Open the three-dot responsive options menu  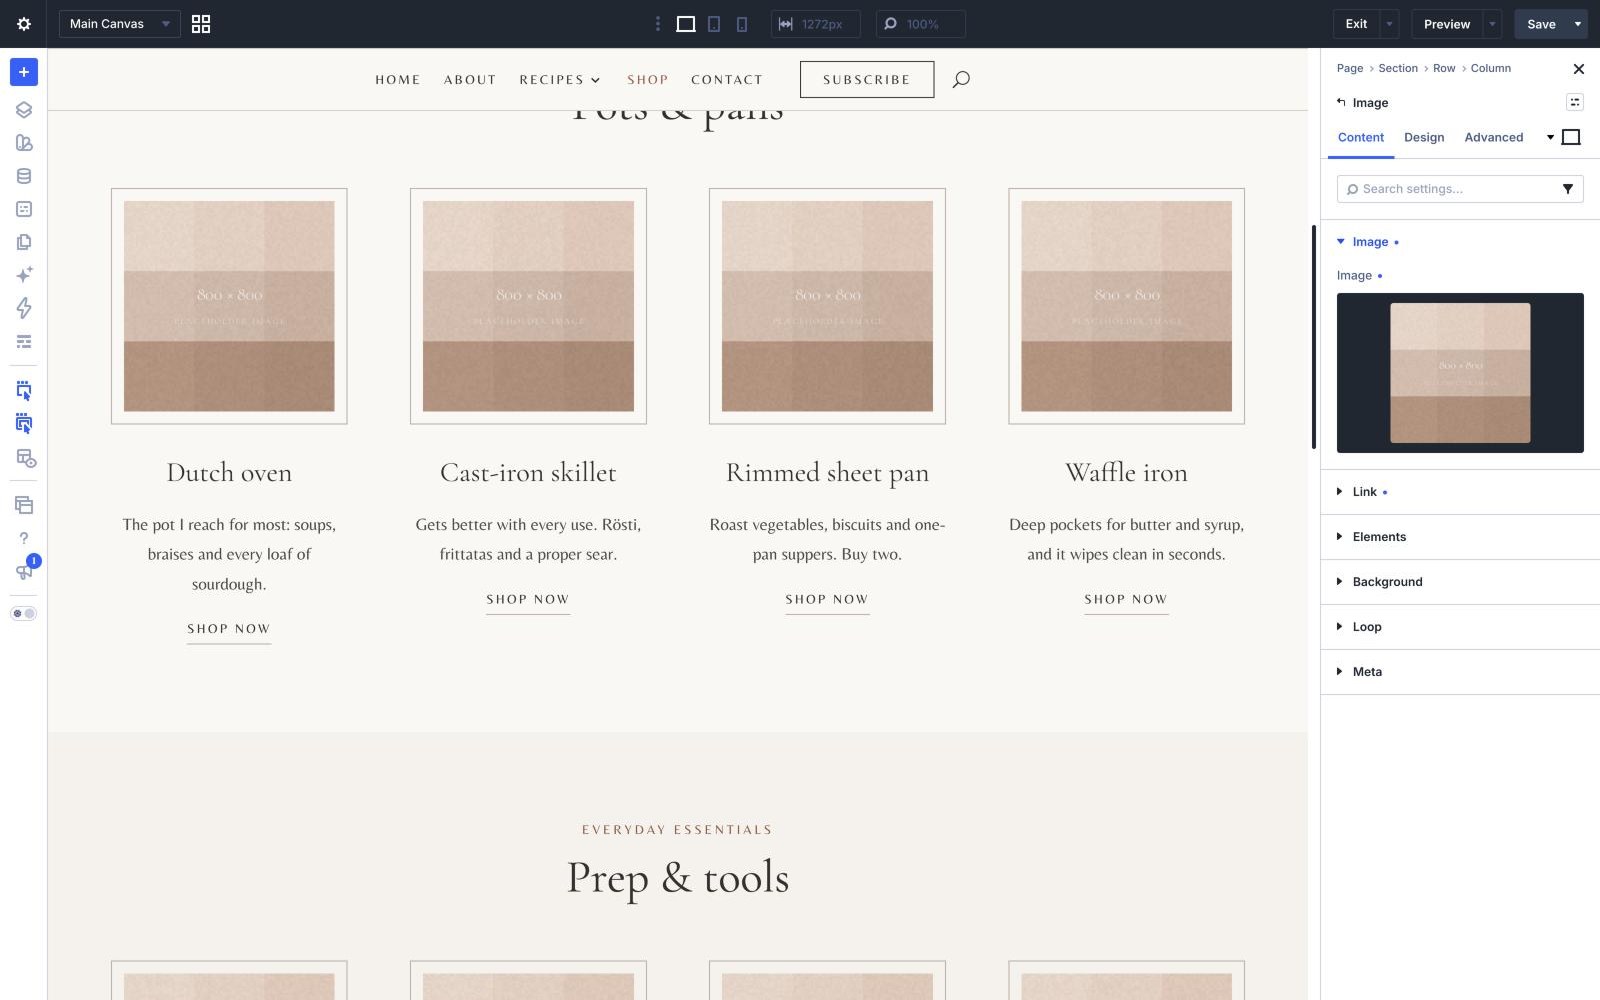coord(657,24)
